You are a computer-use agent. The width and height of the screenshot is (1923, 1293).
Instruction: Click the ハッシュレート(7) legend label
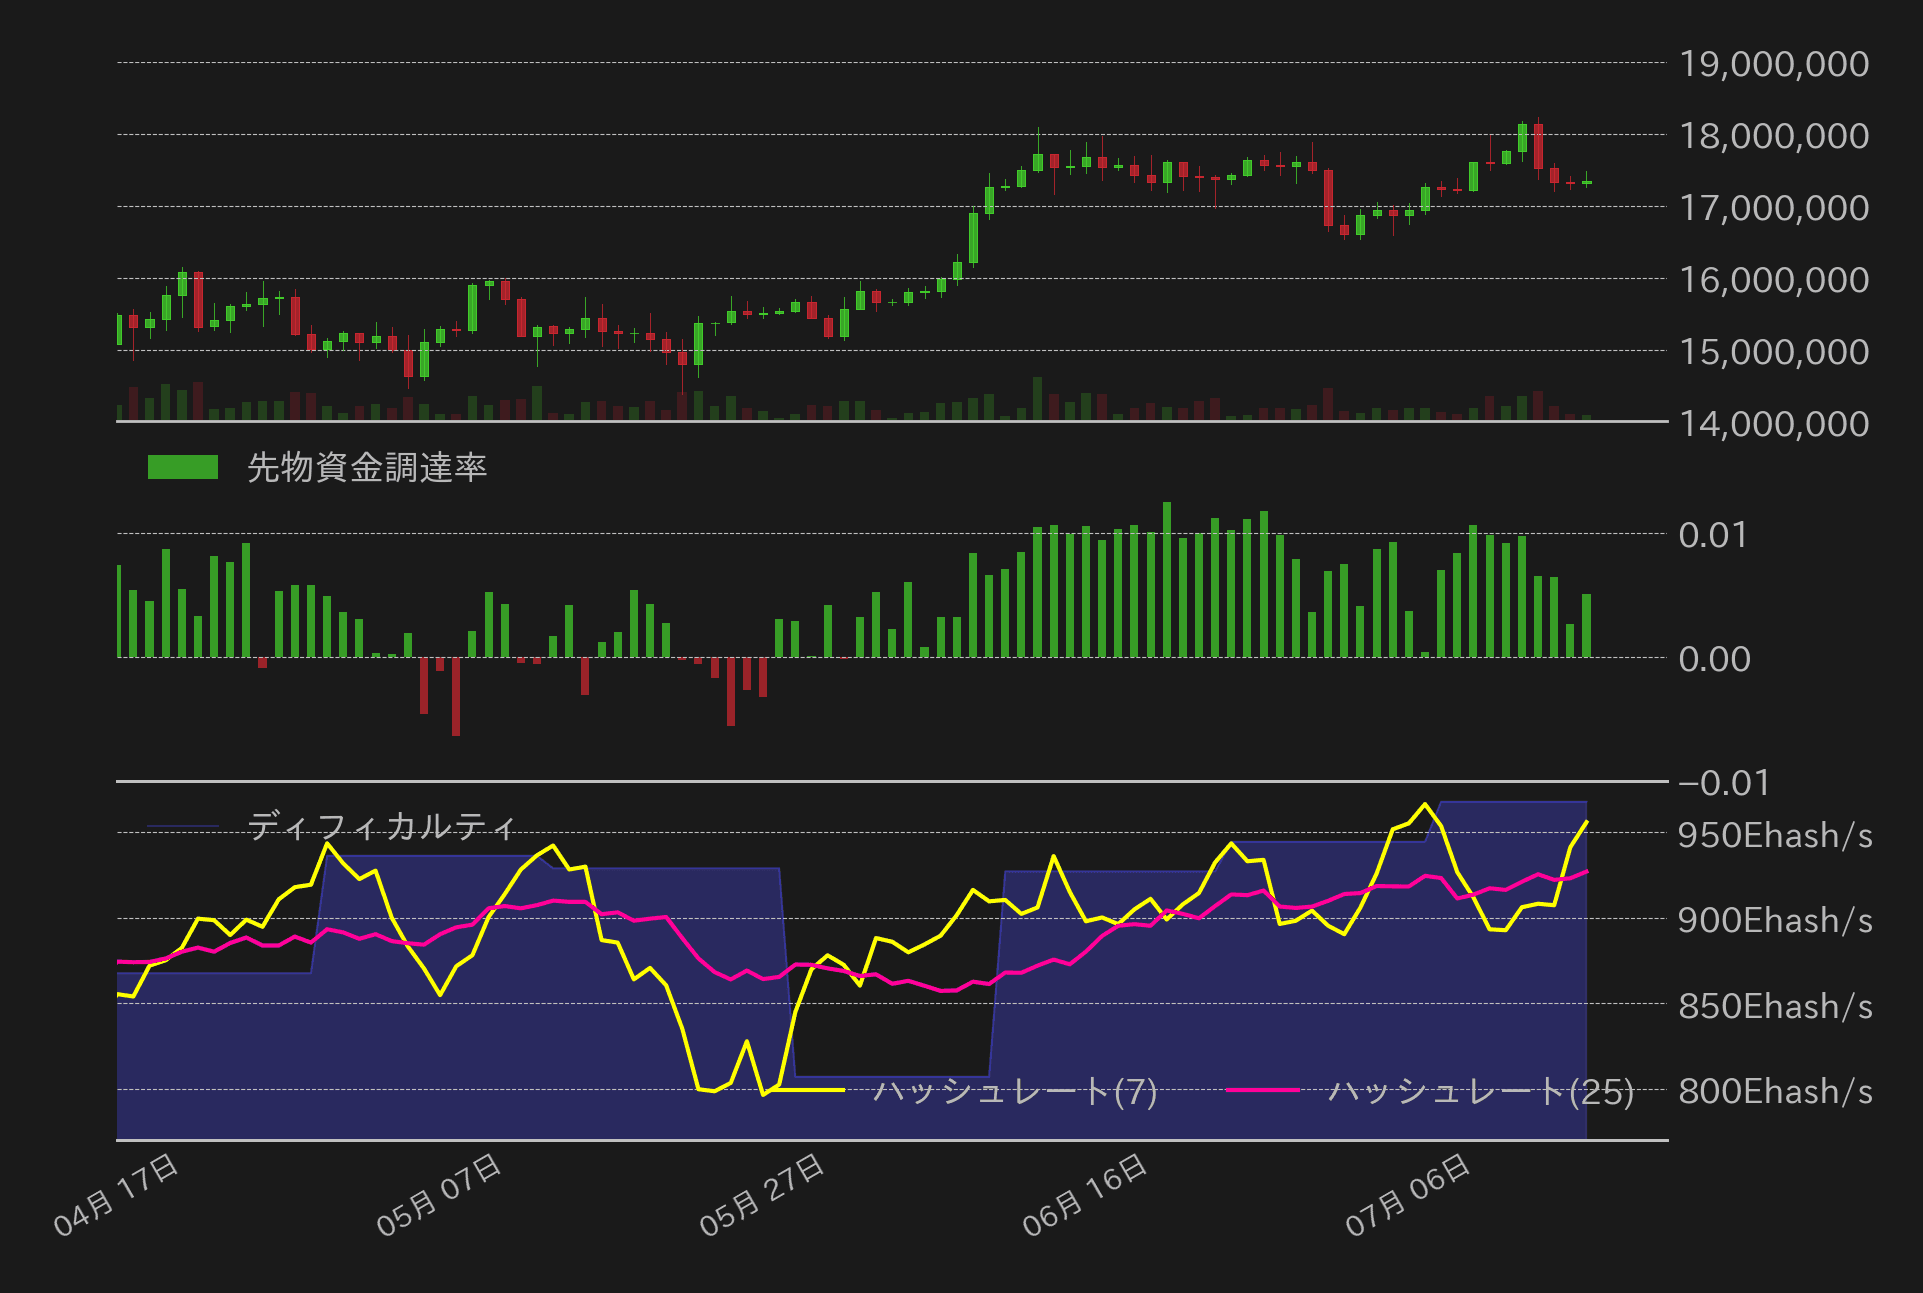point(1015,1090)
